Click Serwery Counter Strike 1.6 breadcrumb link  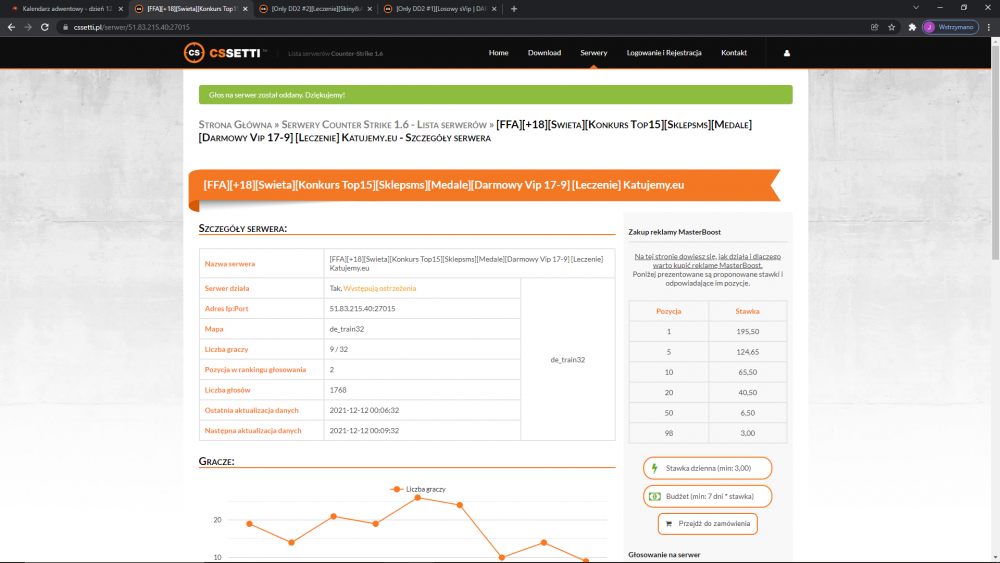[384, 125]
